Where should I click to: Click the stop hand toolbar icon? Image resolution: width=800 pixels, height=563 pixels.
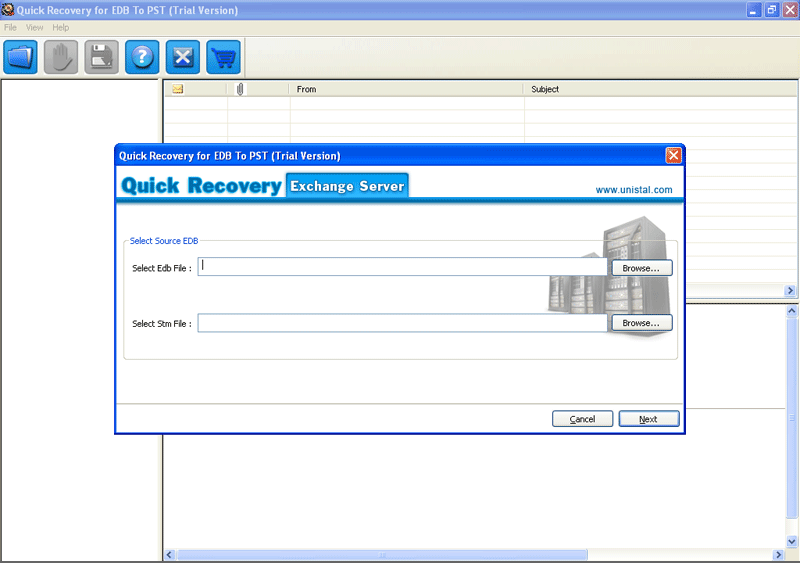tap(61, 56)
